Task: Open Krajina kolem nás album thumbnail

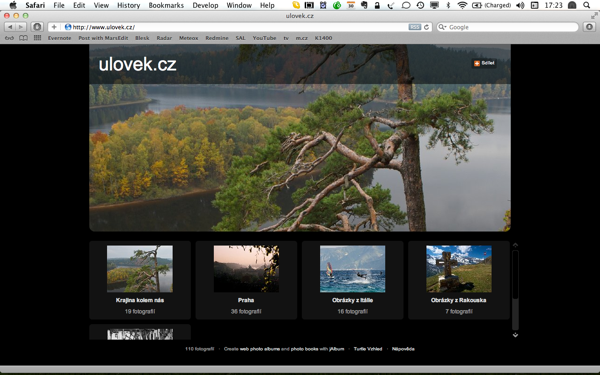Action: pyautogui.click(x=140, y=269)
